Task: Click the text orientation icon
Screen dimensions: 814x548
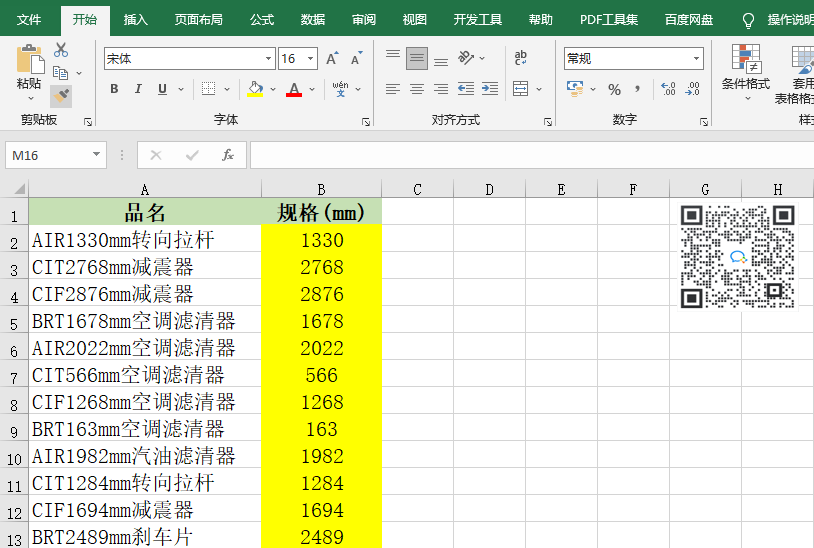Action: [466, 58]
